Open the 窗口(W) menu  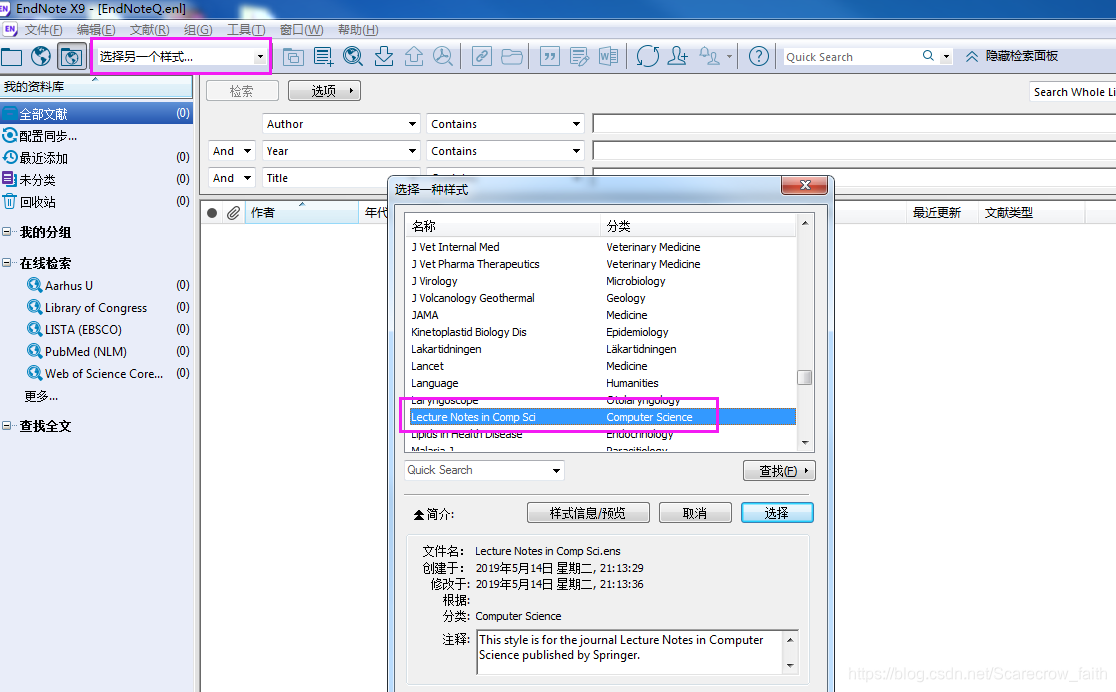pyautogui.click(x=301, y=30)
